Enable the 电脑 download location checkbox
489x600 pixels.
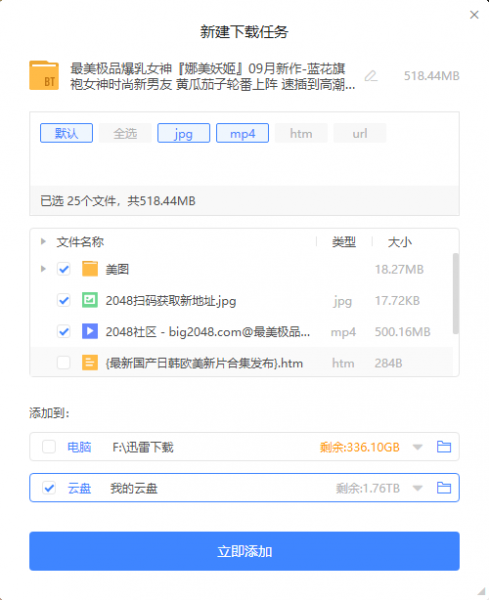click(x=49, y=447)
